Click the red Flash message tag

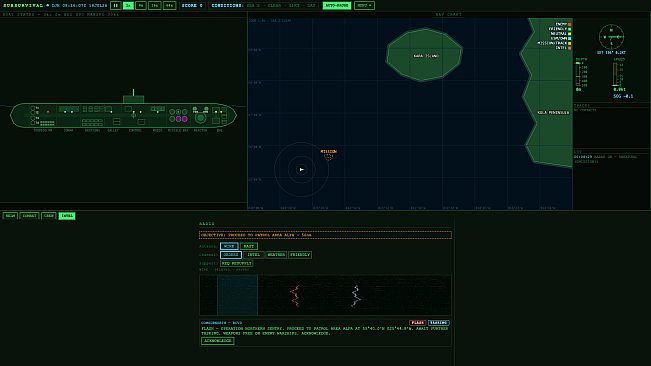tap(417, 322)
